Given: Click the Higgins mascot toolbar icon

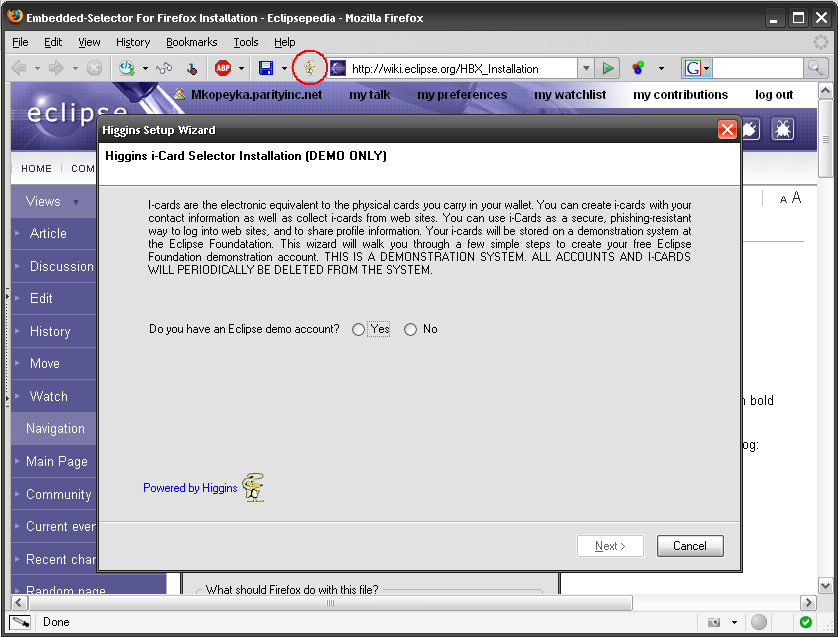Looking at the screenshot, I should pyautogui.click(x=310, y=68).
